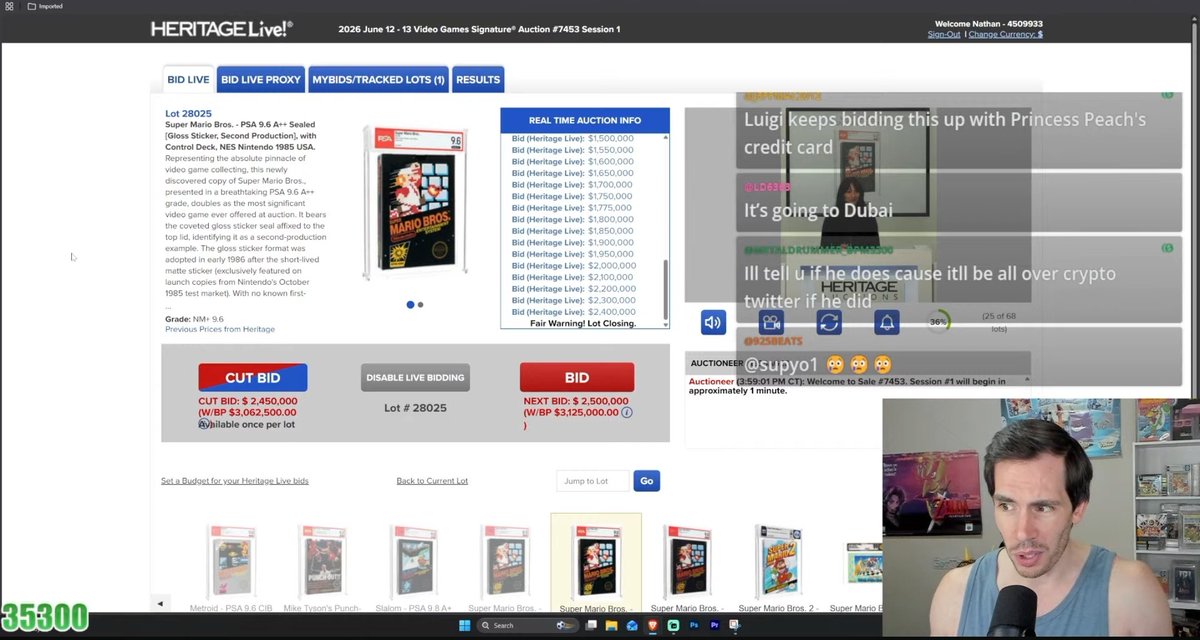The width and height of the screenshot is (1200, 640).
Task: Click the Jump to Lot field
Action: pyautogui.click(x=593, y=481)
